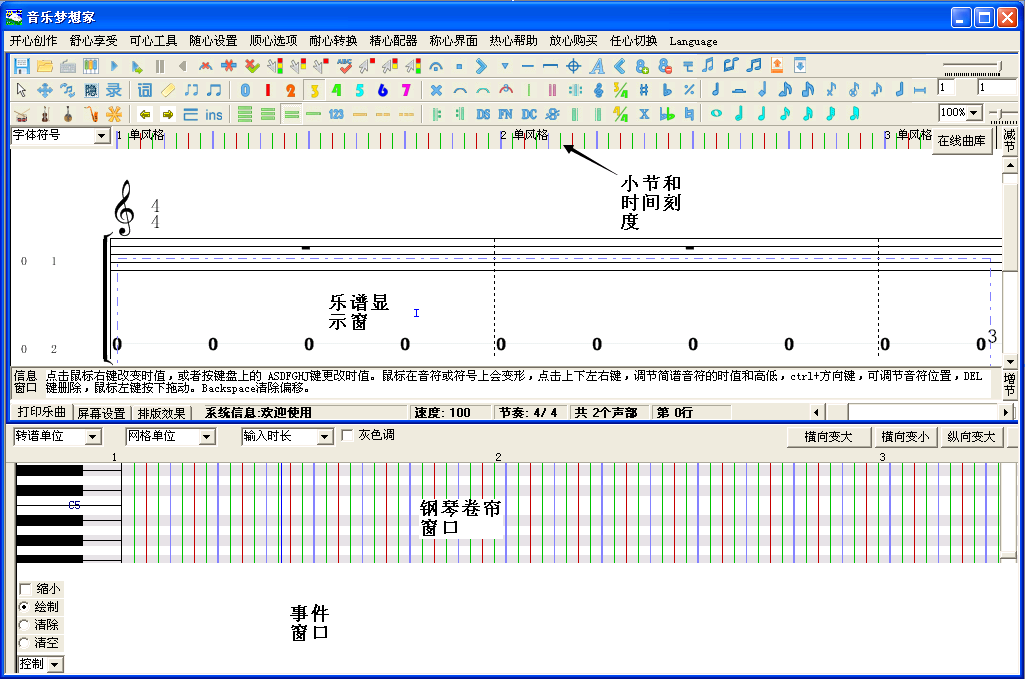Select the orange number 2 note
The width and height of the screenshot is (1025, 679).
(291, 90)
